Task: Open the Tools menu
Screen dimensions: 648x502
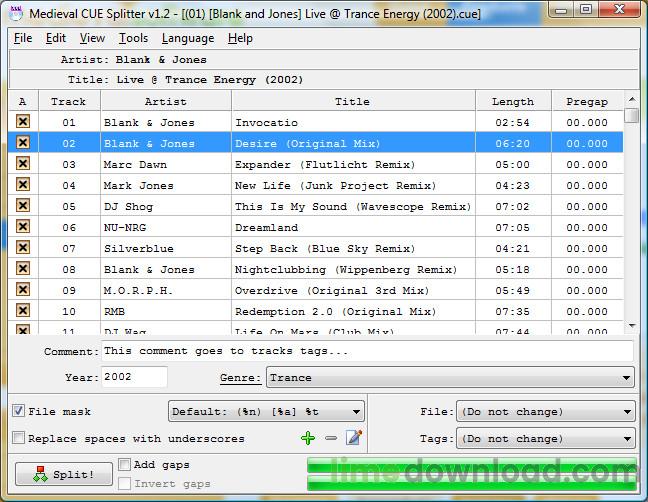Action: click(x=133, y=38)
